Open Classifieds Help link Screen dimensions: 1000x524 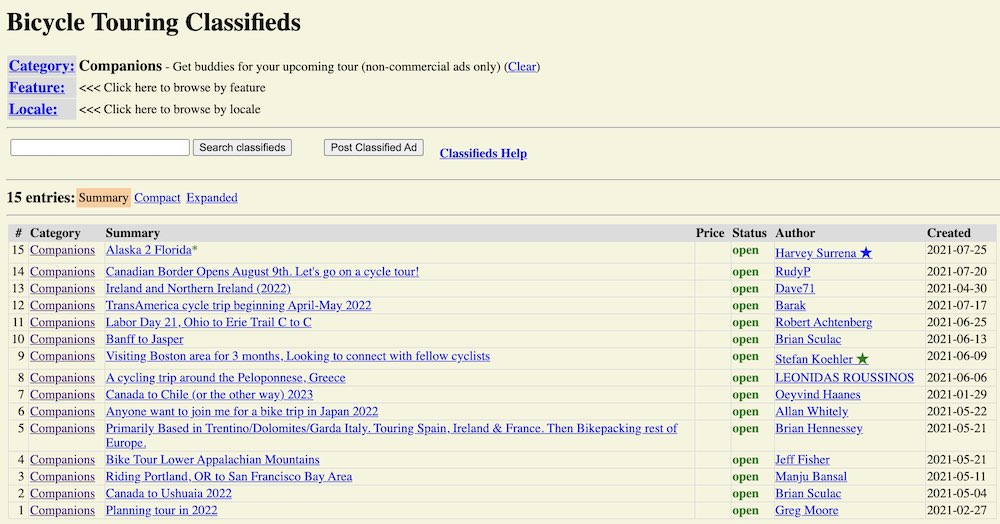click(483, 153)
